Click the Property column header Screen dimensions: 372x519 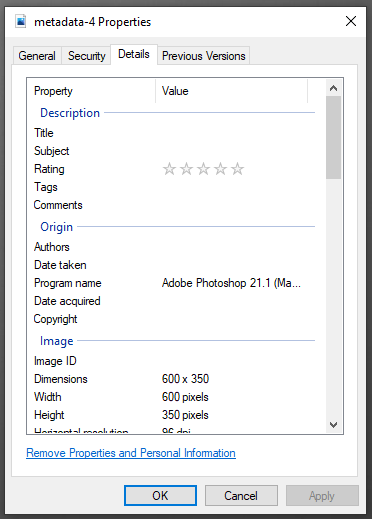pos(91,91)
